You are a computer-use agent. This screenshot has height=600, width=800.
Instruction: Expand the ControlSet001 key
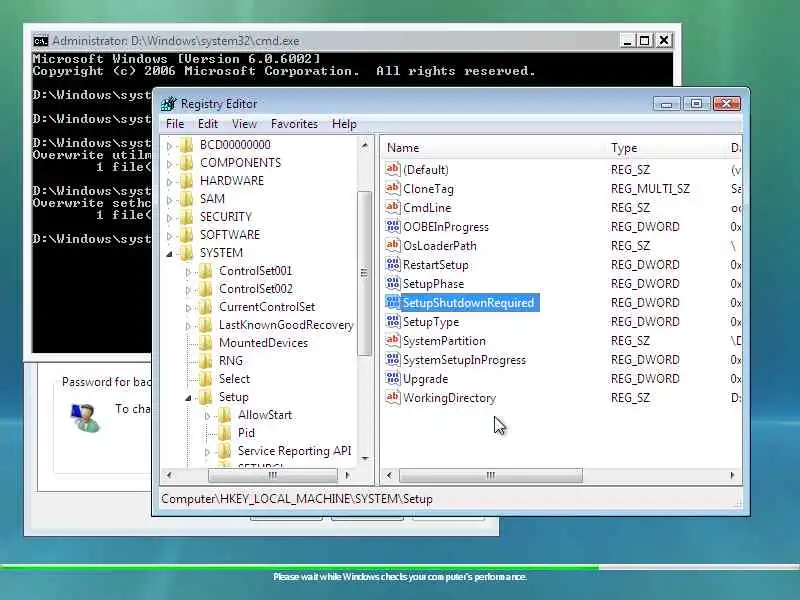[188, 272]
